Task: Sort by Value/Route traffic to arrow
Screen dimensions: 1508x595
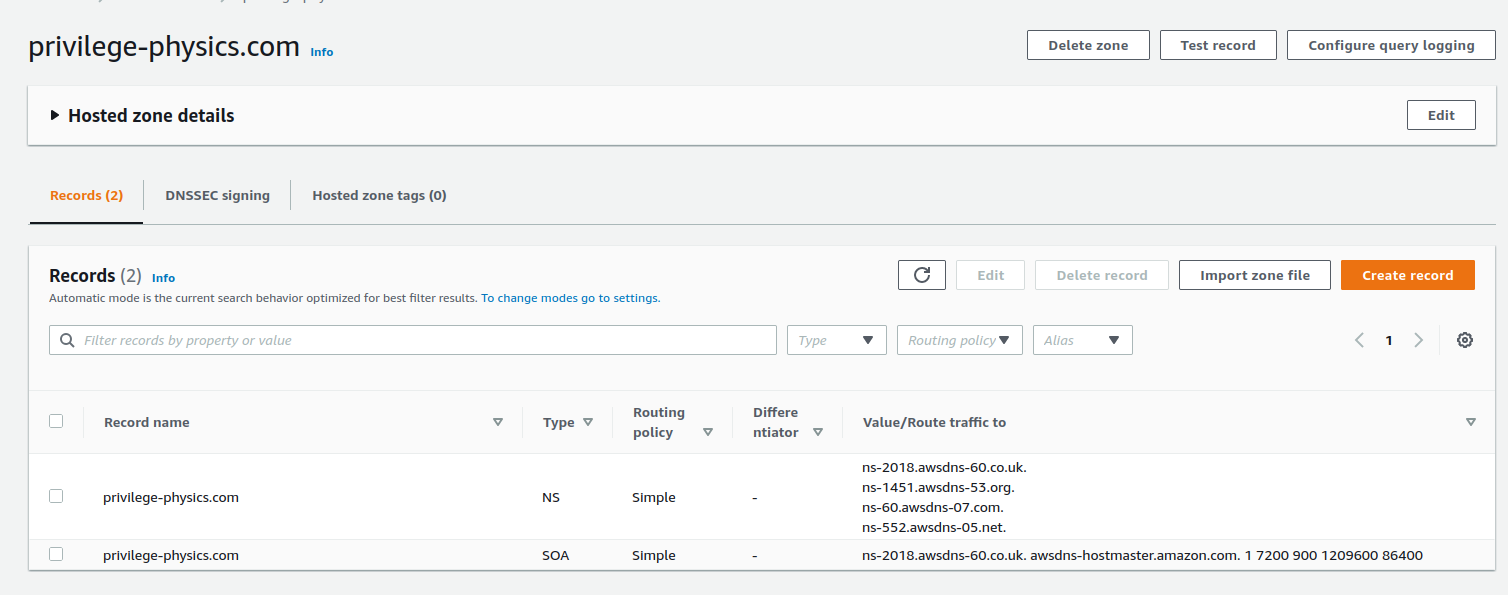Action: (x=1471, y=422)
